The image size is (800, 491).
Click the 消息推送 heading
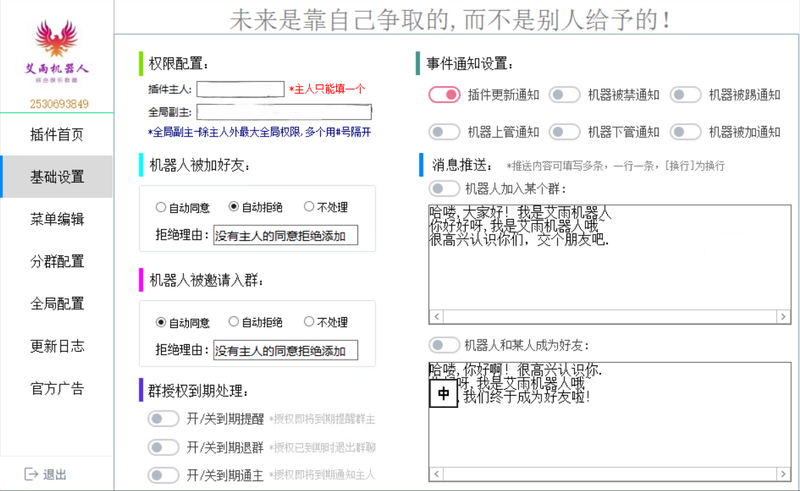pos(462,165)
